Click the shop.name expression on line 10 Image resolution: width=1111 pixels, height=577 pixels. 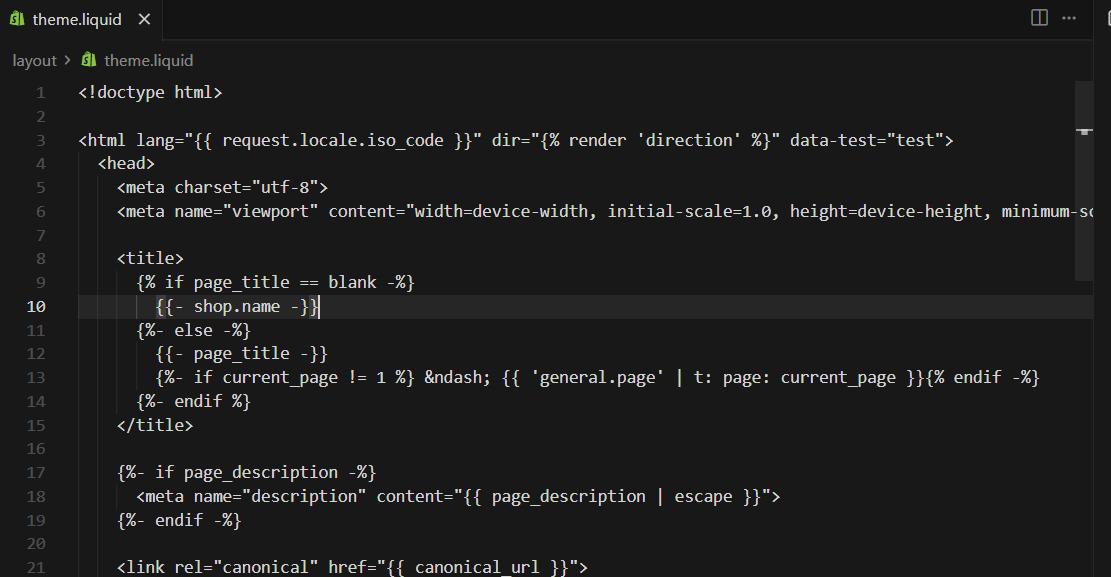pyautogui.click(x=237, y=306)
